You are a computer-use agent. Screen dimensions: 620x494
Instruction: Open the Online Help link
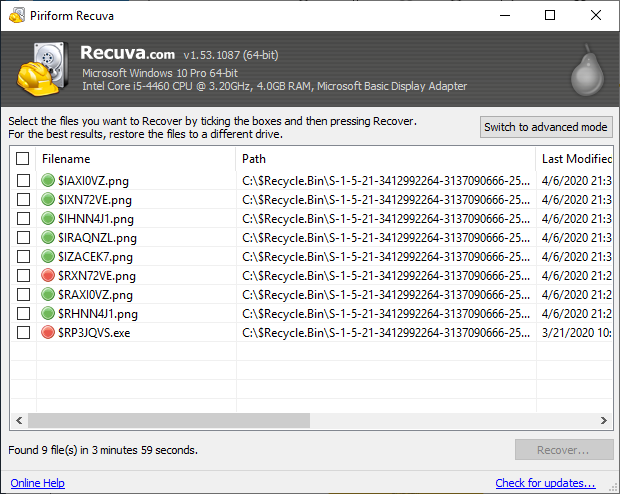(38, 483)
